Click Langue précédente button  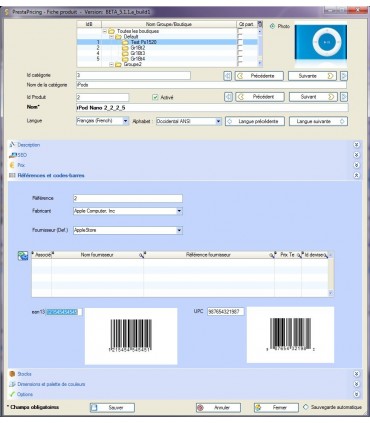(x=255, y=121)
